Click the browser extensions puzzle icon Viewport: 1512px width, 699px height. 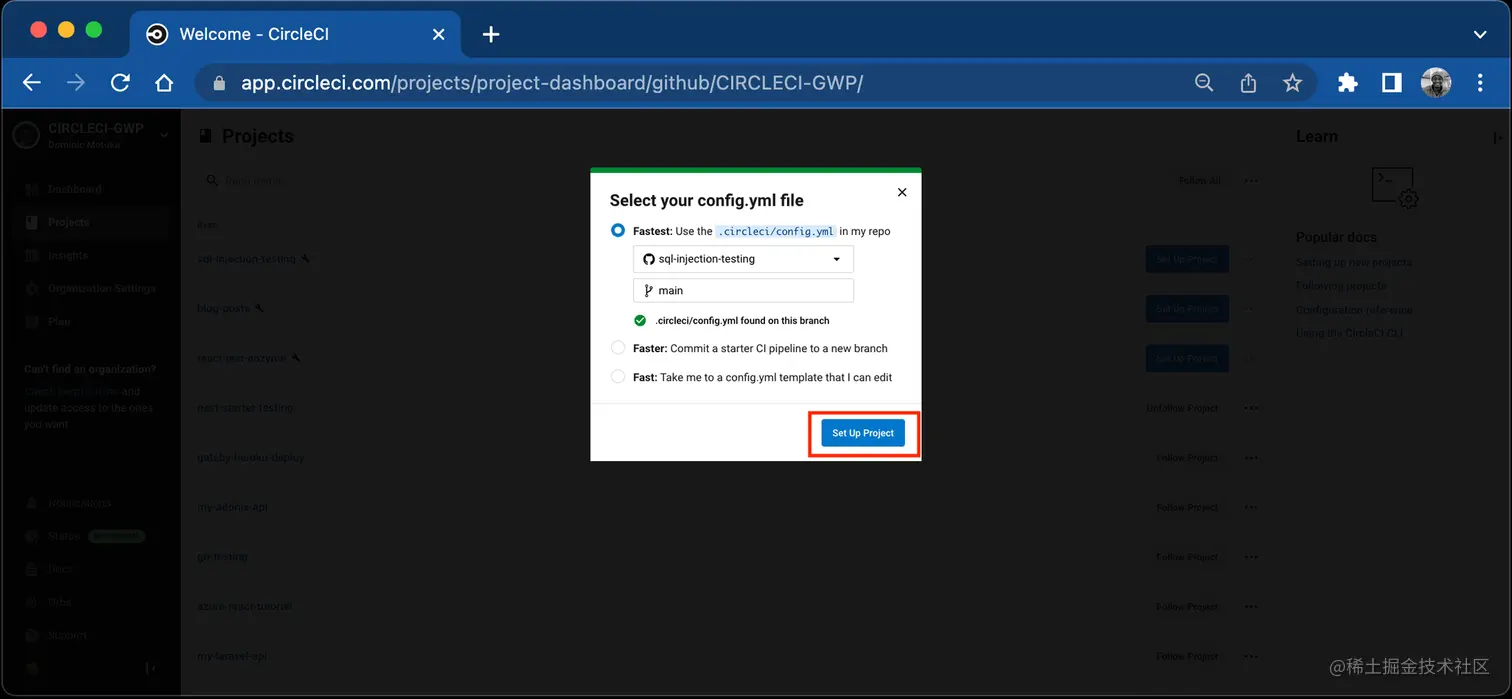(x=1347, y=82)
